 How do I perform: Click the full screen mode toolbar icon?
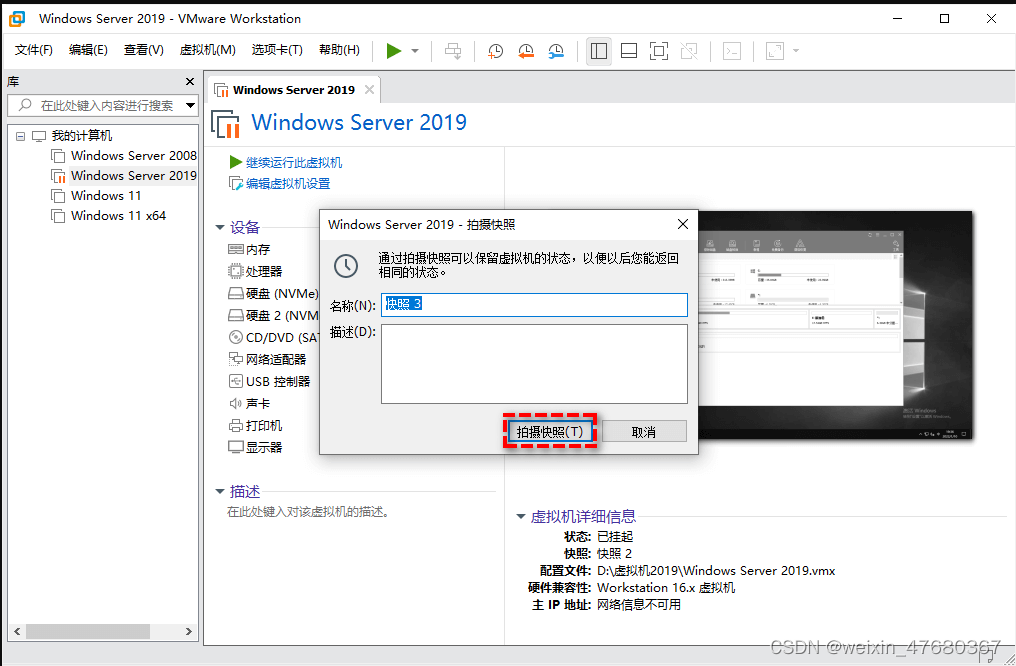(x=659, y=51)
